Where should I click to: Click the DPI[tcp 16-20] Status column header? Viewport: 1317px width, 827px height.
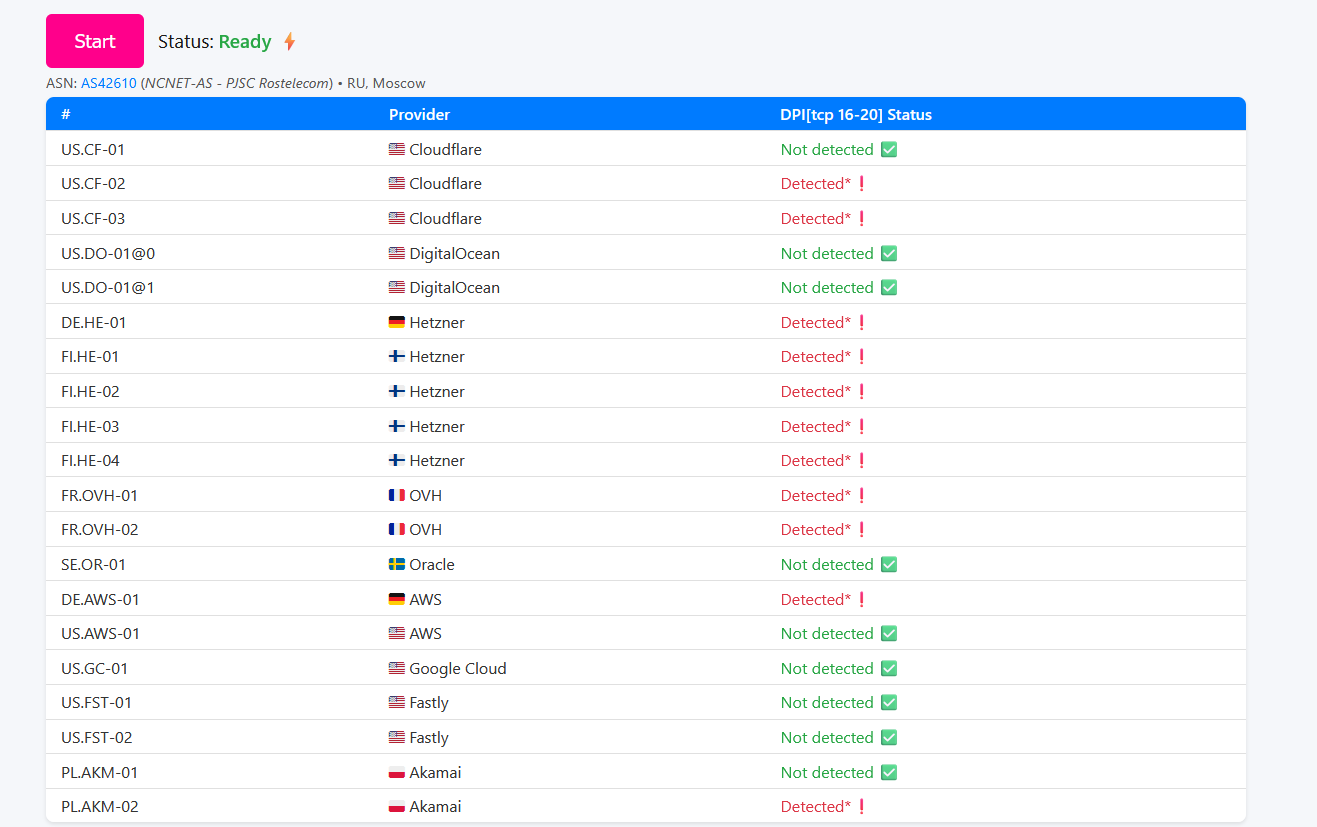tap(856, 115)
